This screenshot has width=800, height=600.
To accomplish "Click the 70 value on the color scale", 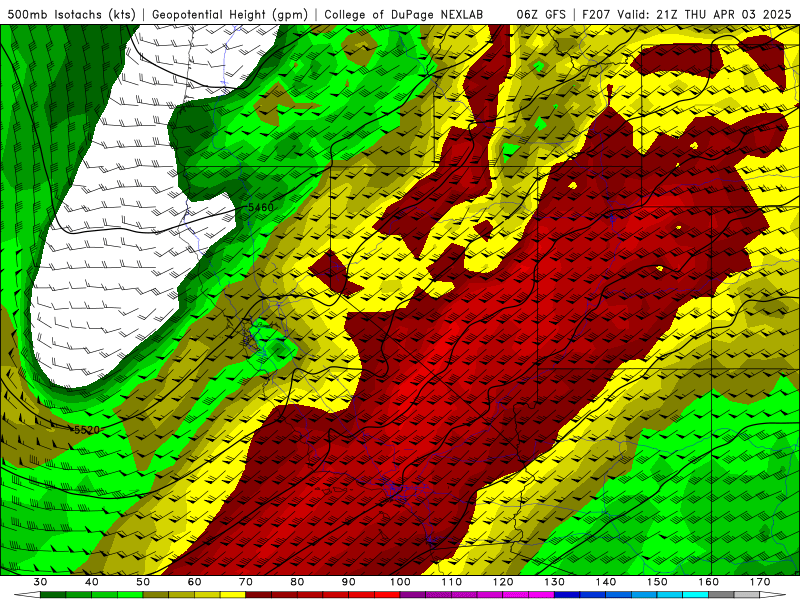I will 246,582.
